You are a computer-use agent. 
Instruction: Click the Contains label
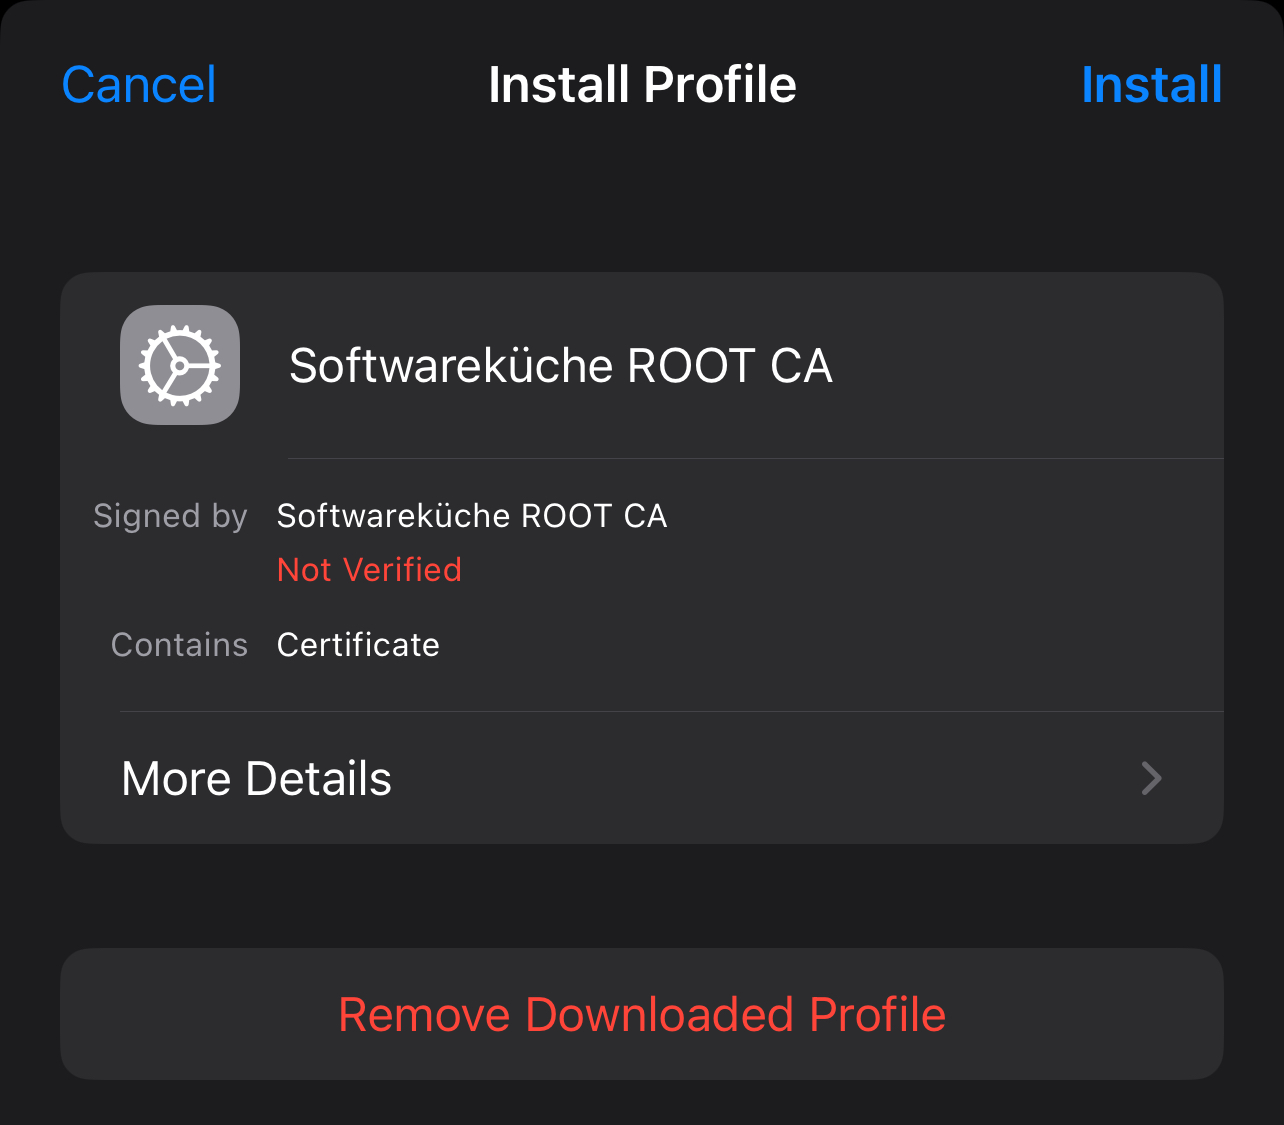179,645
